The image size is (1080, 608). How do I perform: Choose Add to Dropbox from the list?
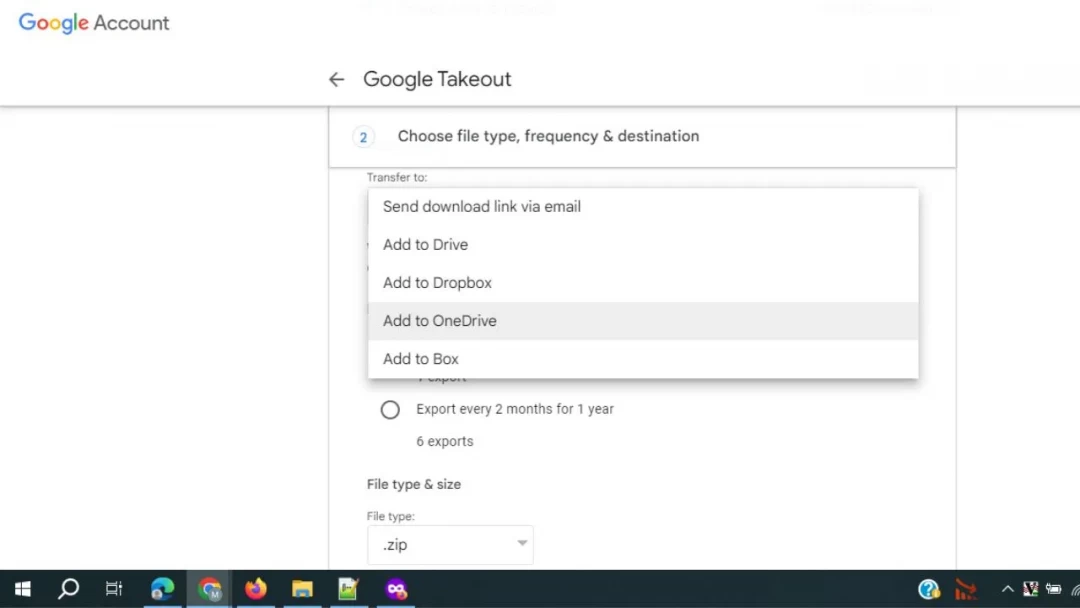(x=437, y=282)
